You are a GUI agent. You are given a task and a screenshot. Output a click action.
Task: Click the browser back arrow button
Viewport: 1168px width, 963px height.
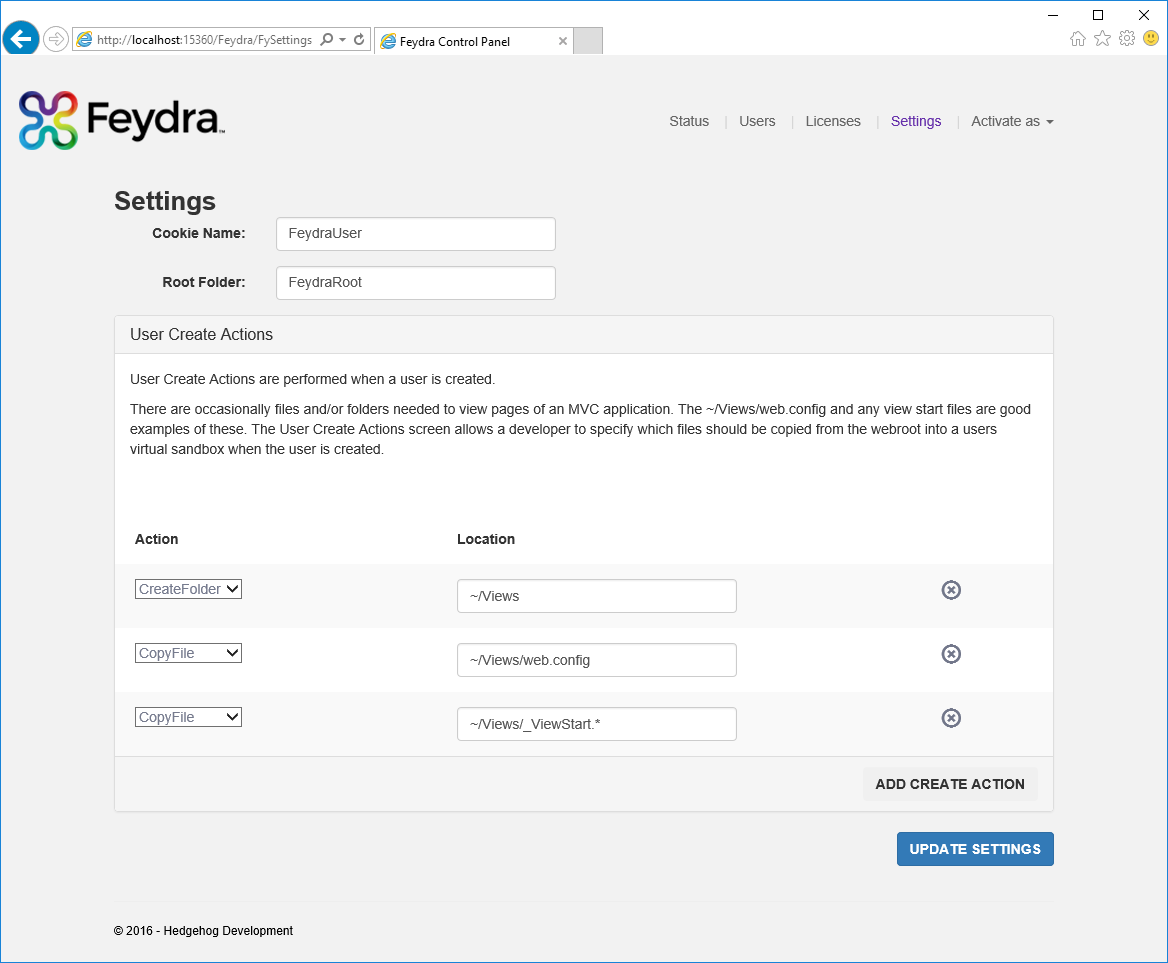coord(21,38)
